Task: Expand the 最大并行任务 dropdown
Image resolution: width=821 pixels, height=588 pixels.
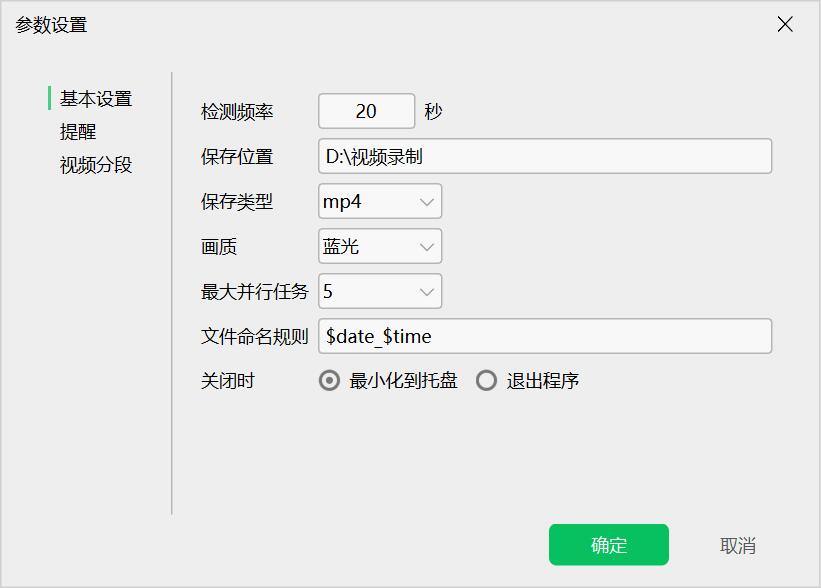Action: [380, 292]
